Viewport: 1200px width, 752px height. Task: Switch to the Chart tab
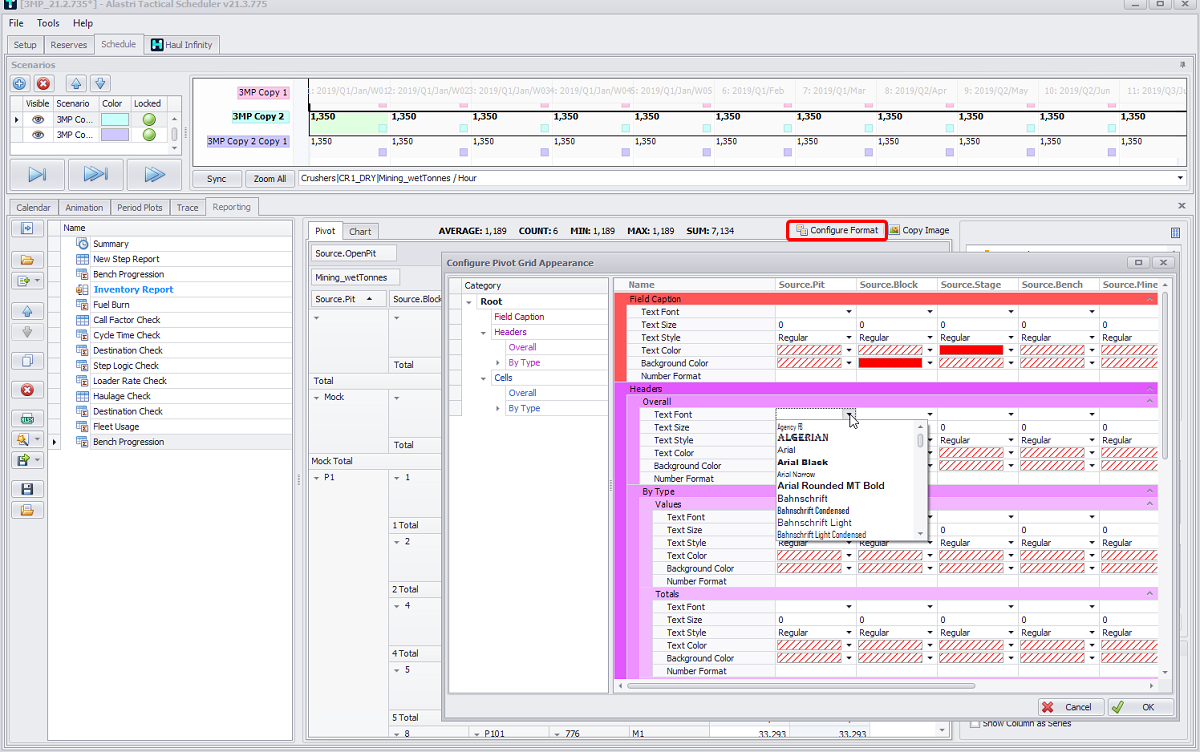[360, 231]
